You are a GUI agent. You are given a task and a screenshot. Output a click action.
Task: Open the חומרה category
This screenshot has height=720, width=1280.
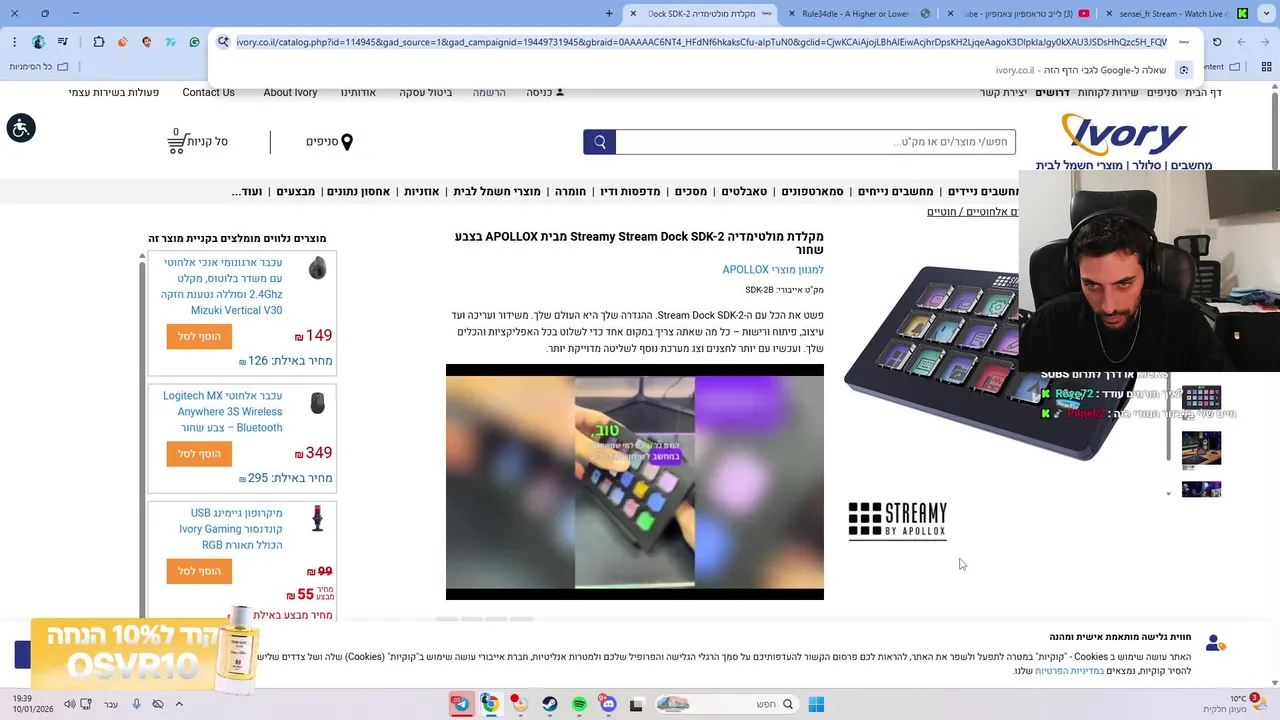pos(570,191)
